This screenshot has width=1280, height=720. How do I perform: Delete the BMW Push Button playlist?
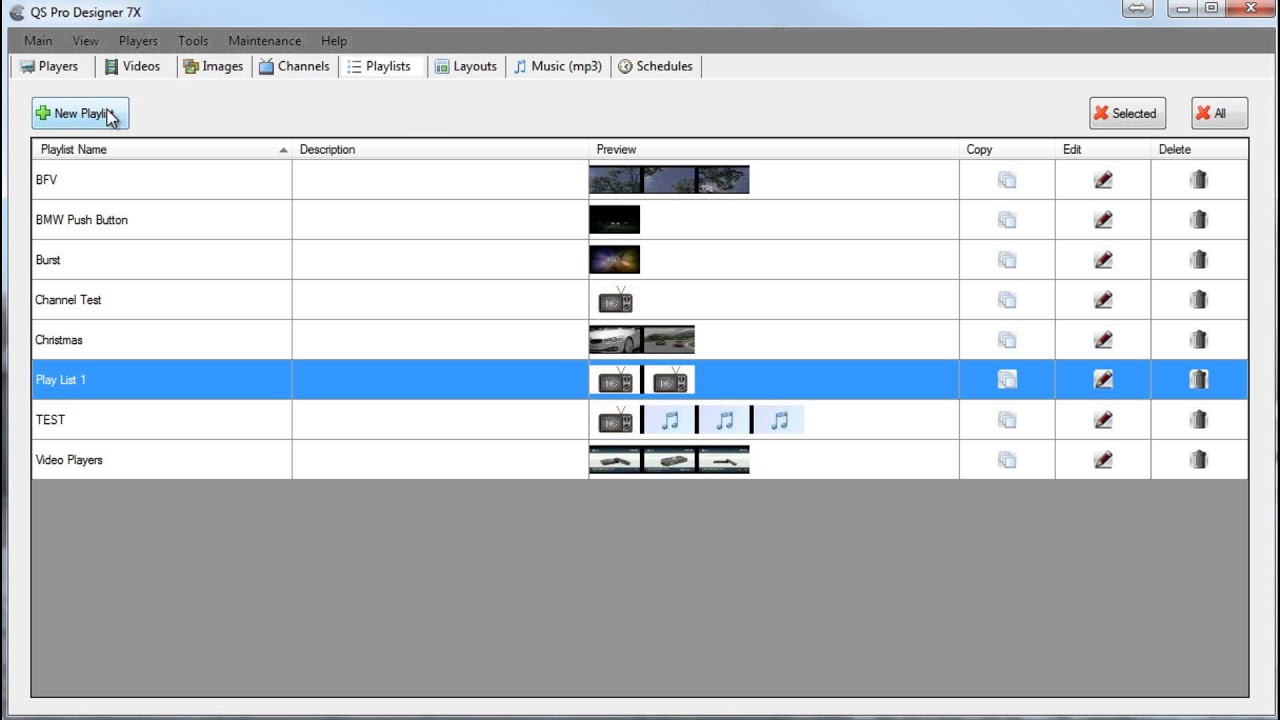click(x=1199, y=220)
